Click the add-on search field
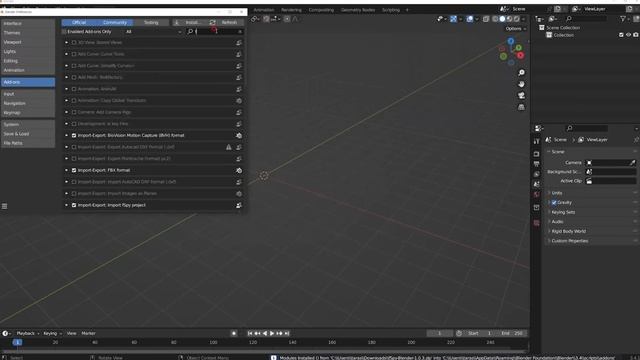Viewport: 640px width, 360px height. 215,31
